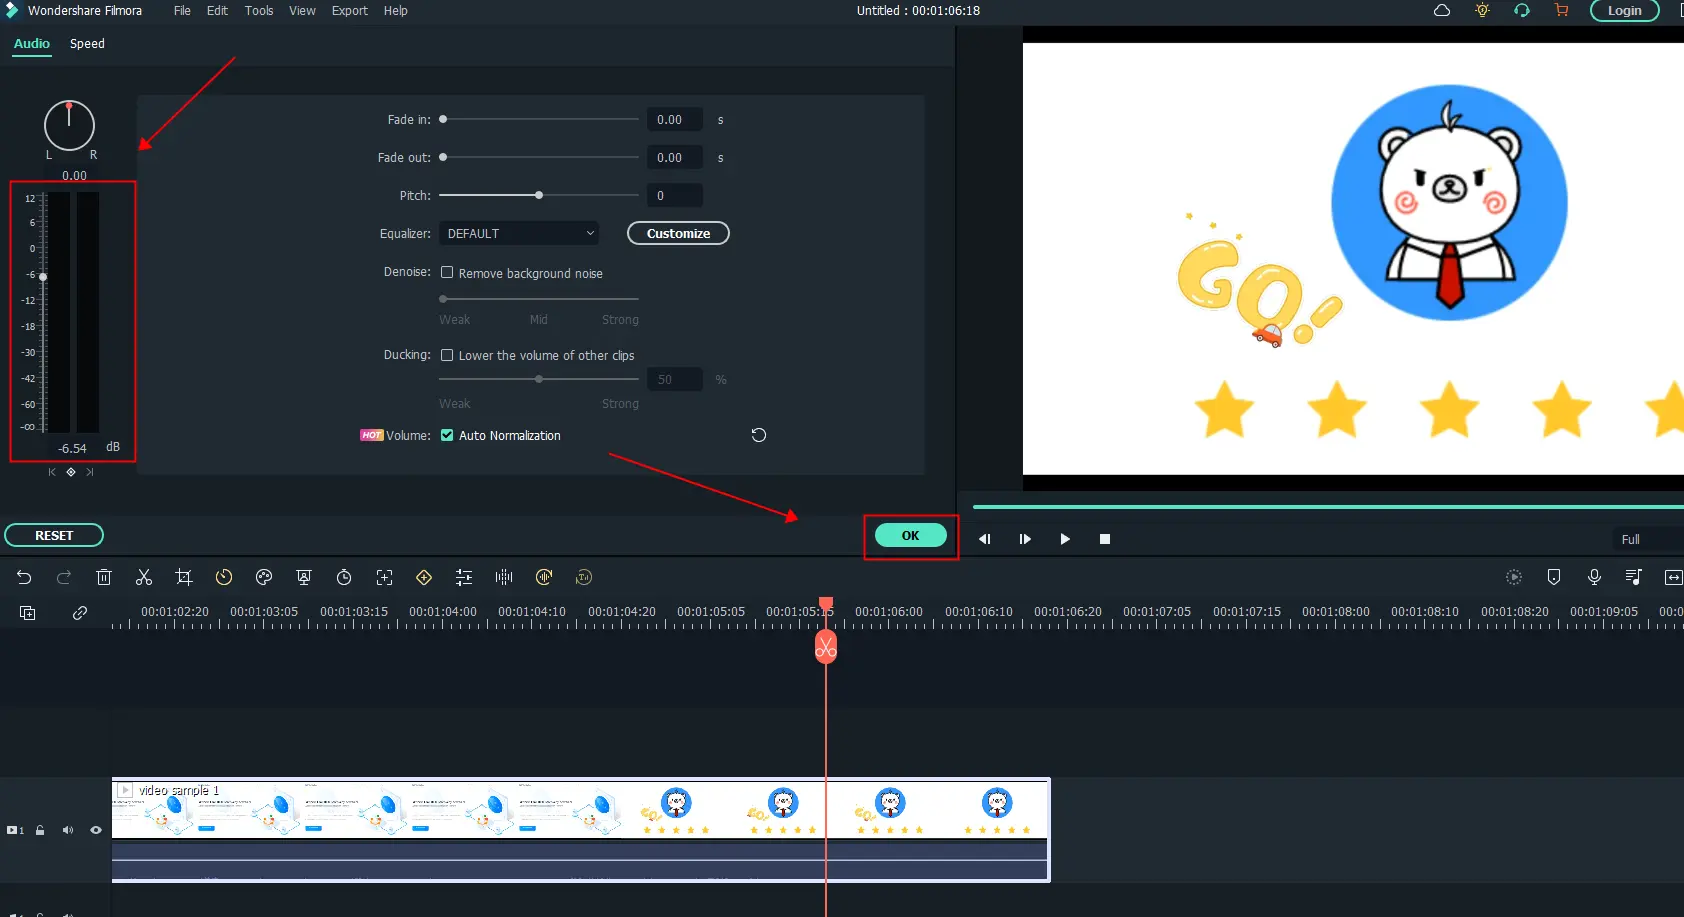Add volume keyframe diamond below meter
The height and width of the screenshot is (917, 1684).
71,472
